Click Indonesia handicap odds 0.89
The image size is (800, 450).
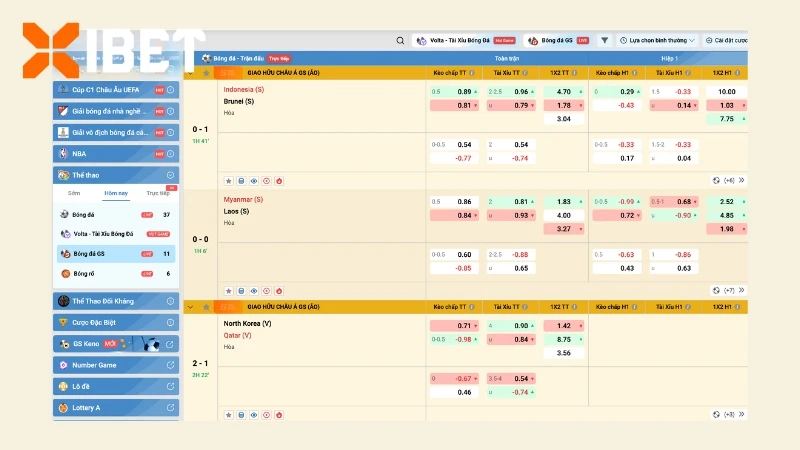(454, 92)
